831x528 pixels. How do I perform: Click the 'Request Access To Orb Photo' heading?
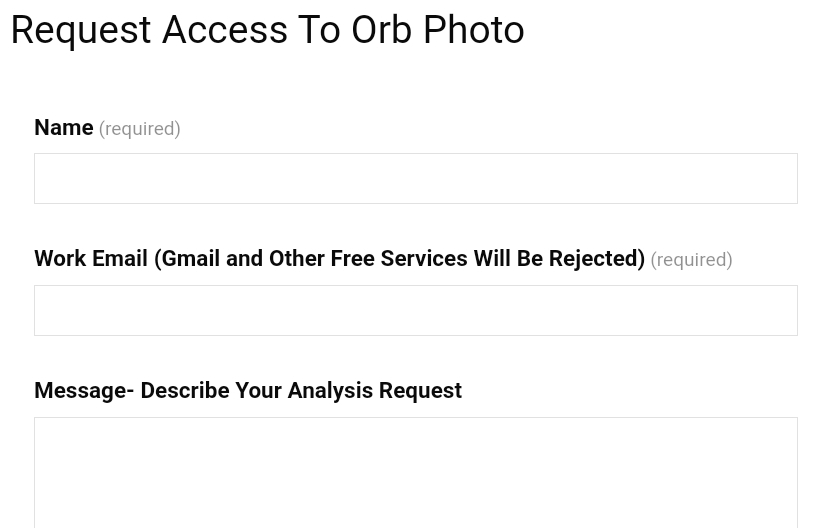[x=267, y=31]
